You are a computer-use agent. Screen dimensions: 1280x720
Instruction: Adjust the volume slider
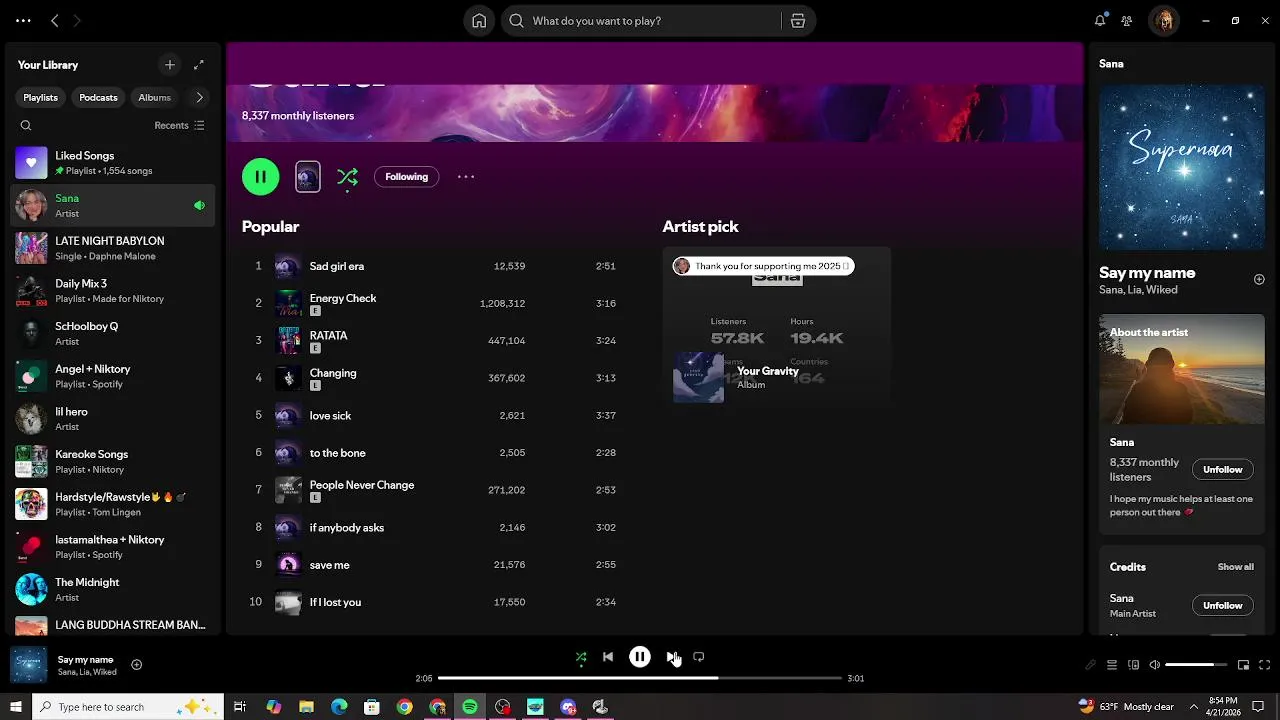point(1196,665)
